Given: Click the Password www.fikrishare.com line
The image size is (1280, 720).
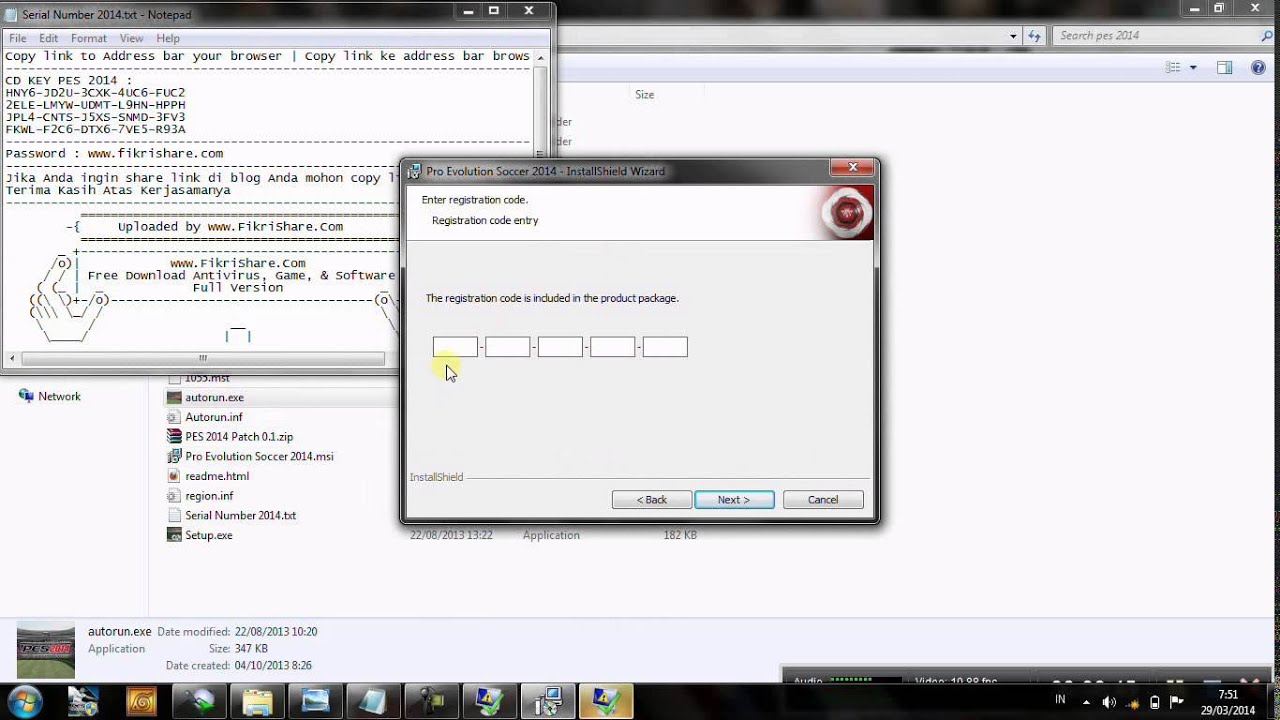Looking at the screenshot, I should [114, 154].
